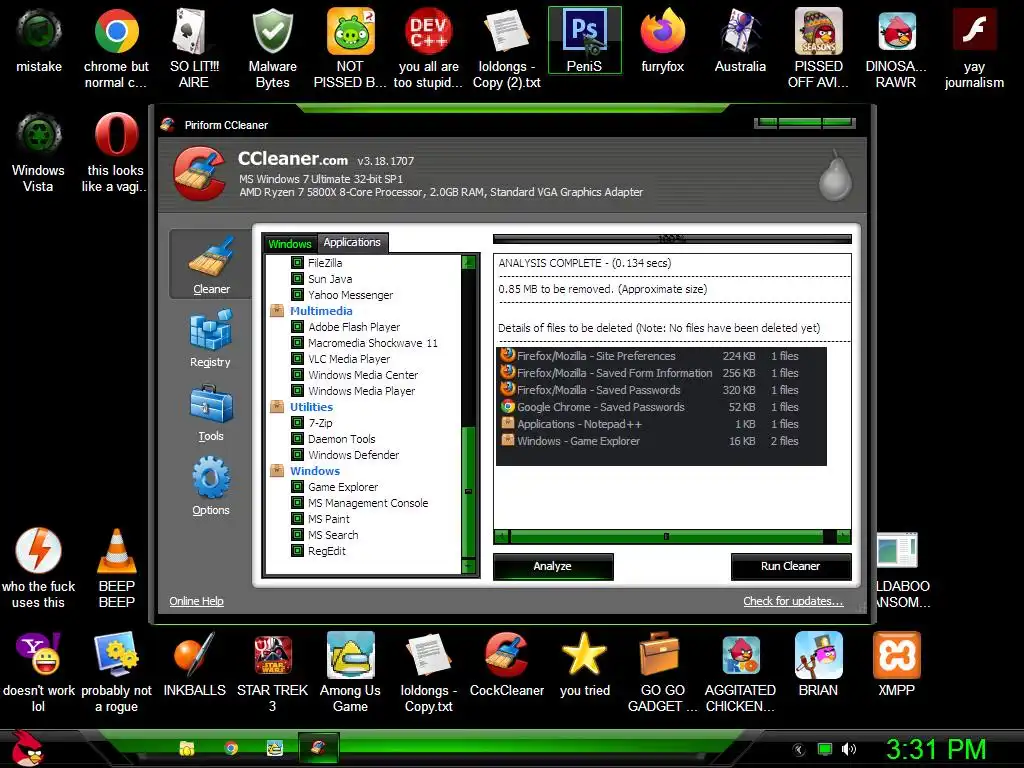Select the 'Firefox/Mozilla - Site Preferences' result row
1024x768 pixels.
point(661,356)
